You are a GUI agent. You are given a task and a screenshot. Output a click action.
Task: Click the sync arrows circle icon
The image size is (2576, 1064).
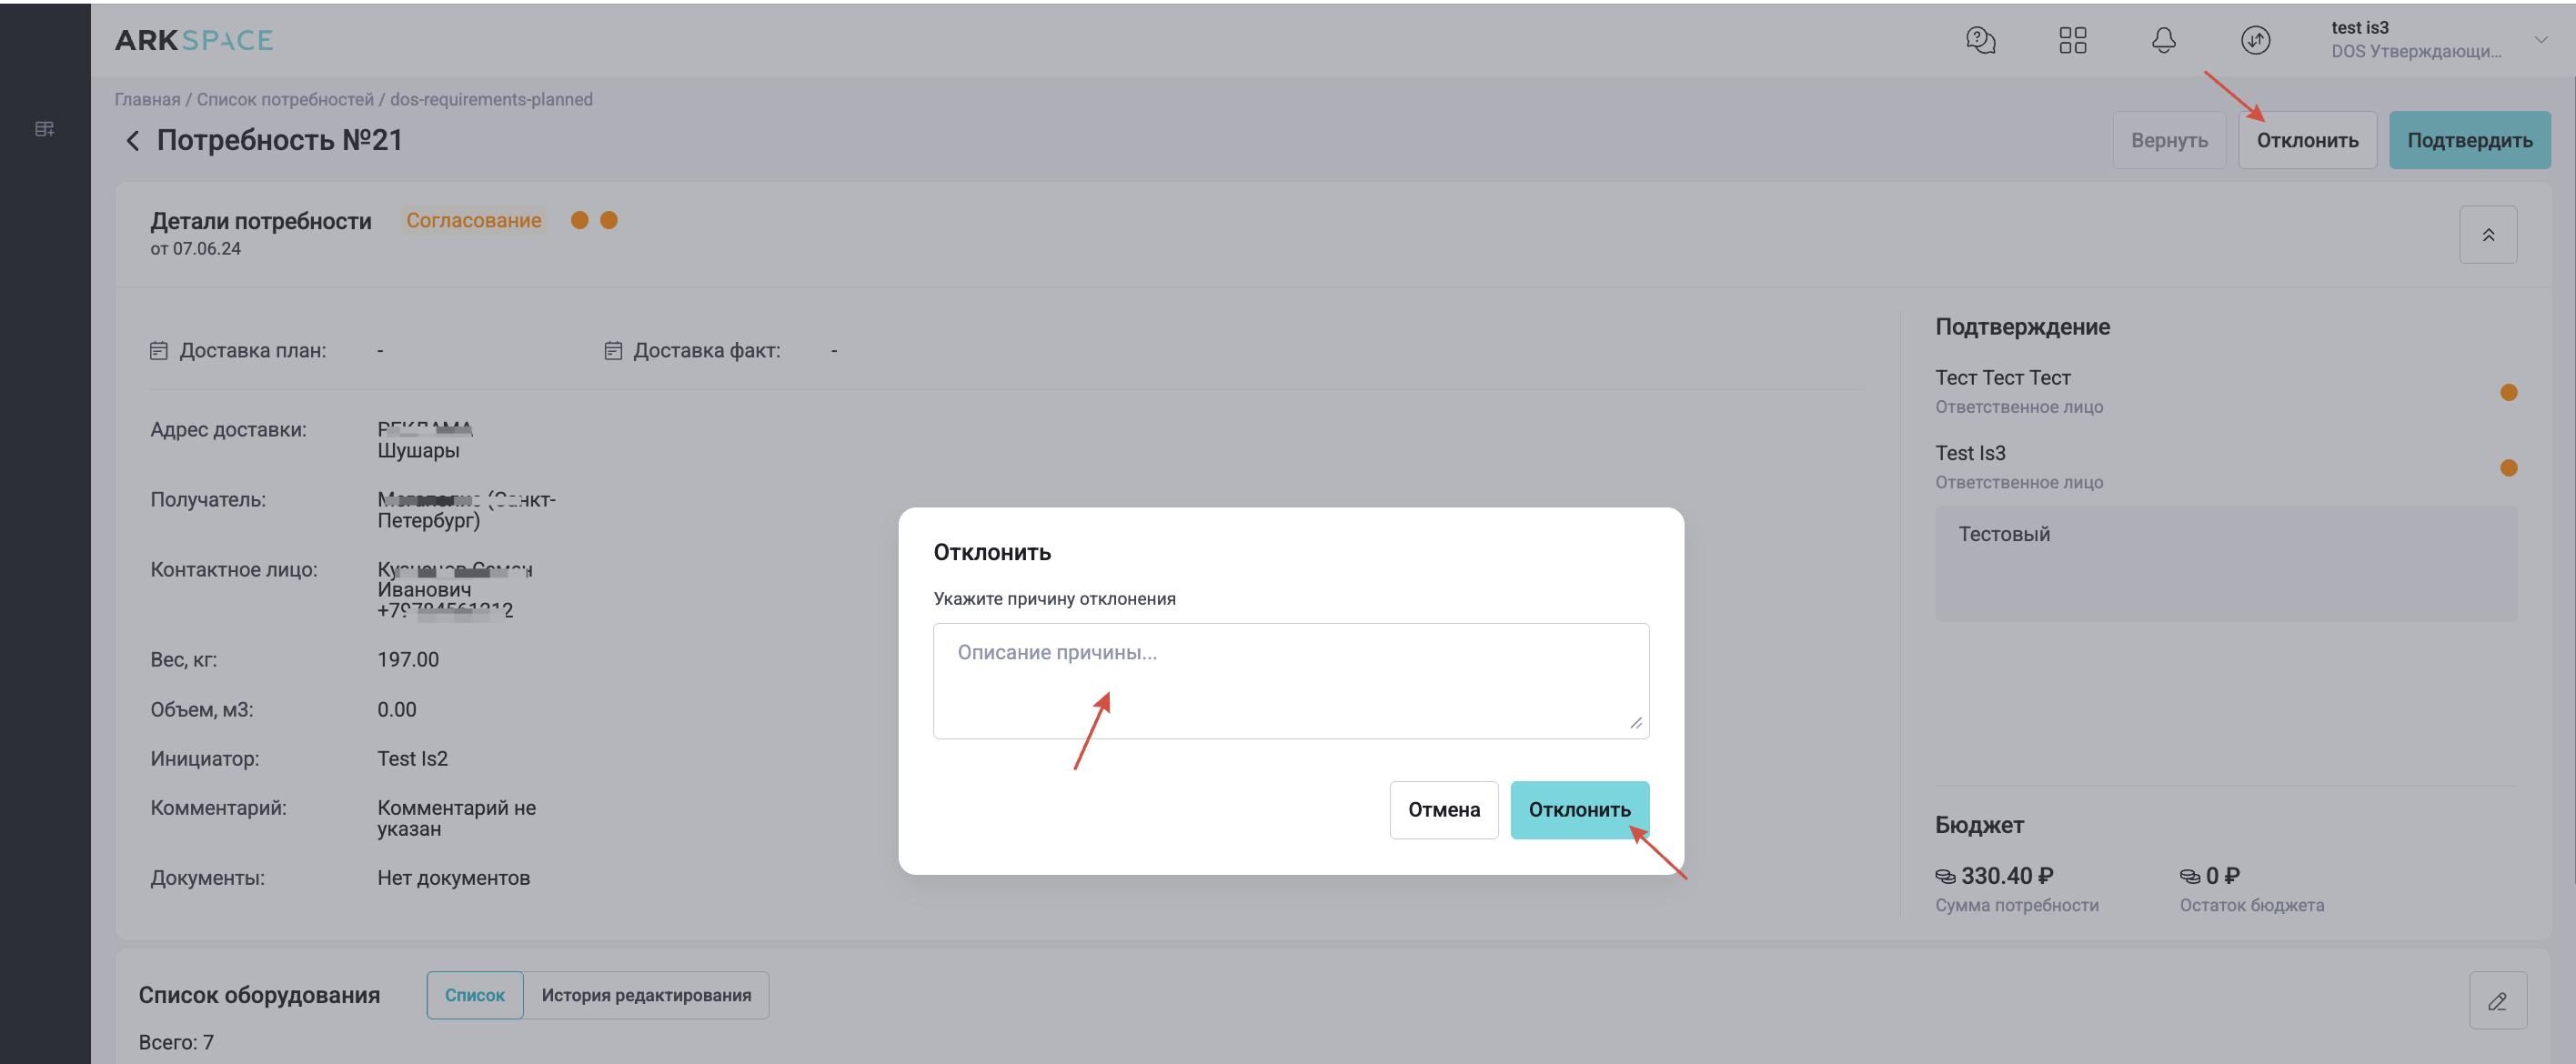point(2255,40)
